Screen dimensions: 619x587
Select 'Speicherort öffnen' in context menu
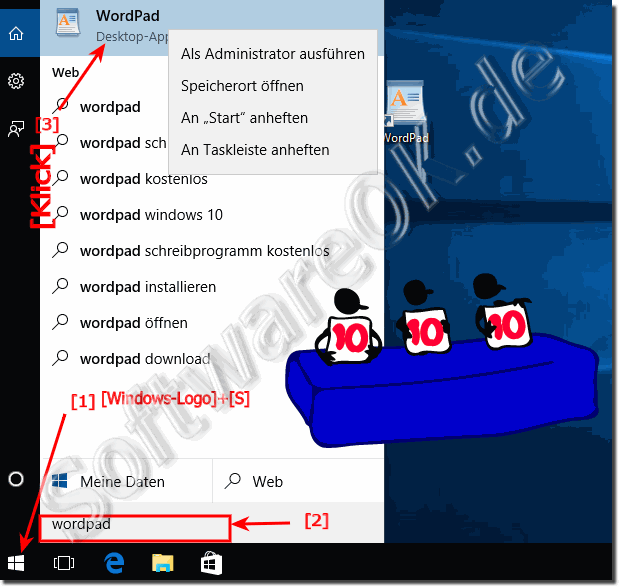point(273,86)
